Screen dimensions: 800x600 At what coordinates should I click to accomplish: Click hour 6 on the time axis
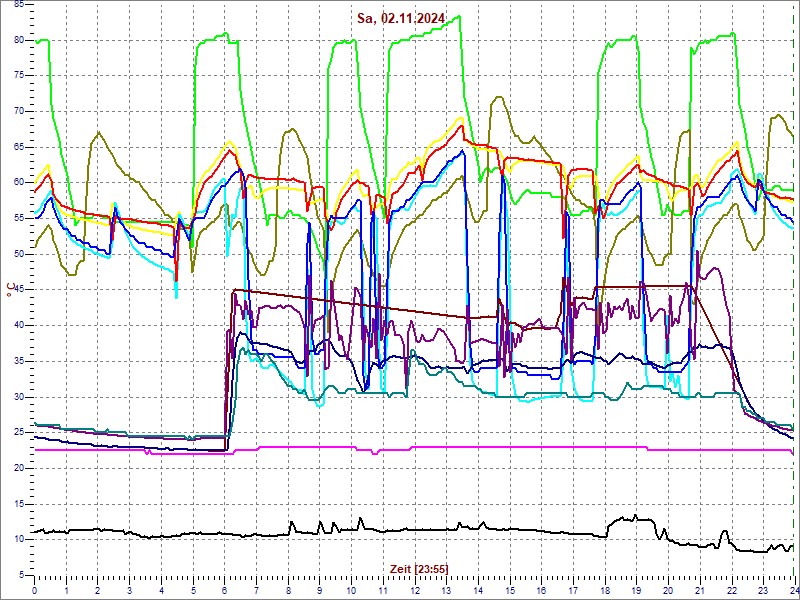[x=224, y=589]
